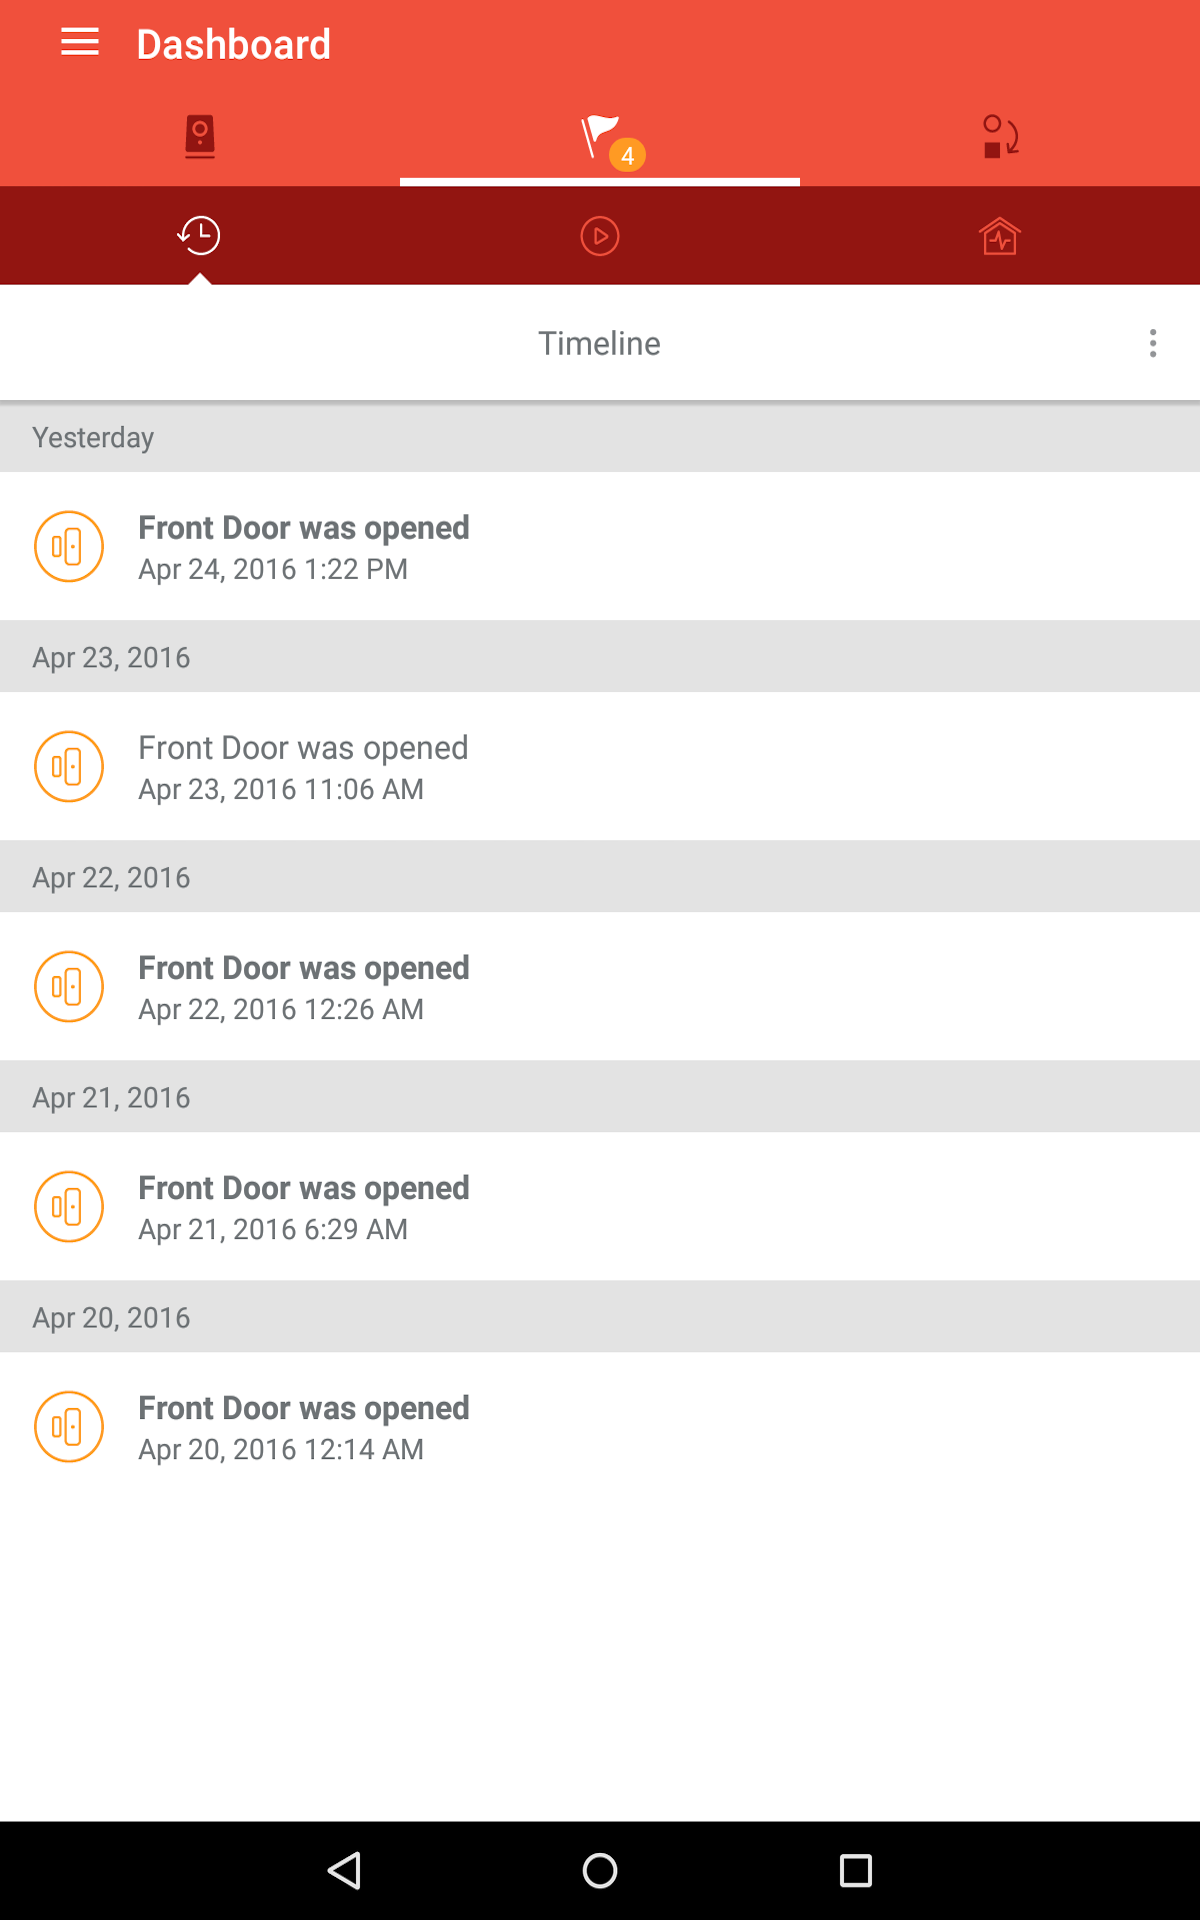Open the home health monitor icon
The image size is (1200, 1920).
tap(1000, 236)
